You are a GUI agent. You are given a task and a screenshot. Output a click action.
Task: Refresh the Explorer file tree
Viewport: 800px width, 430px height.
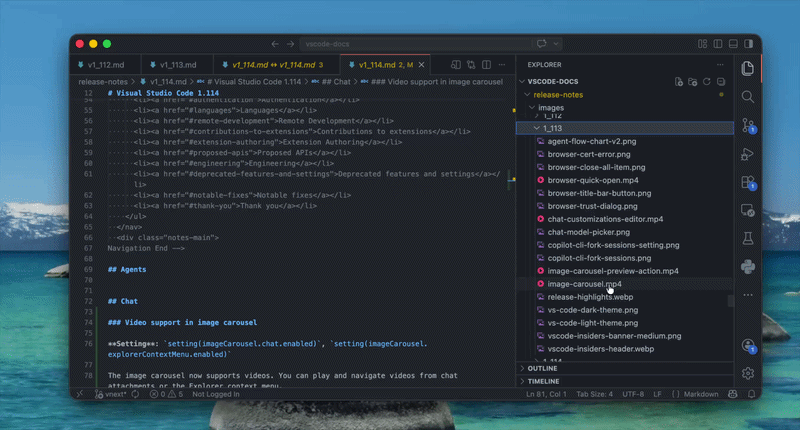pos(707,81)
